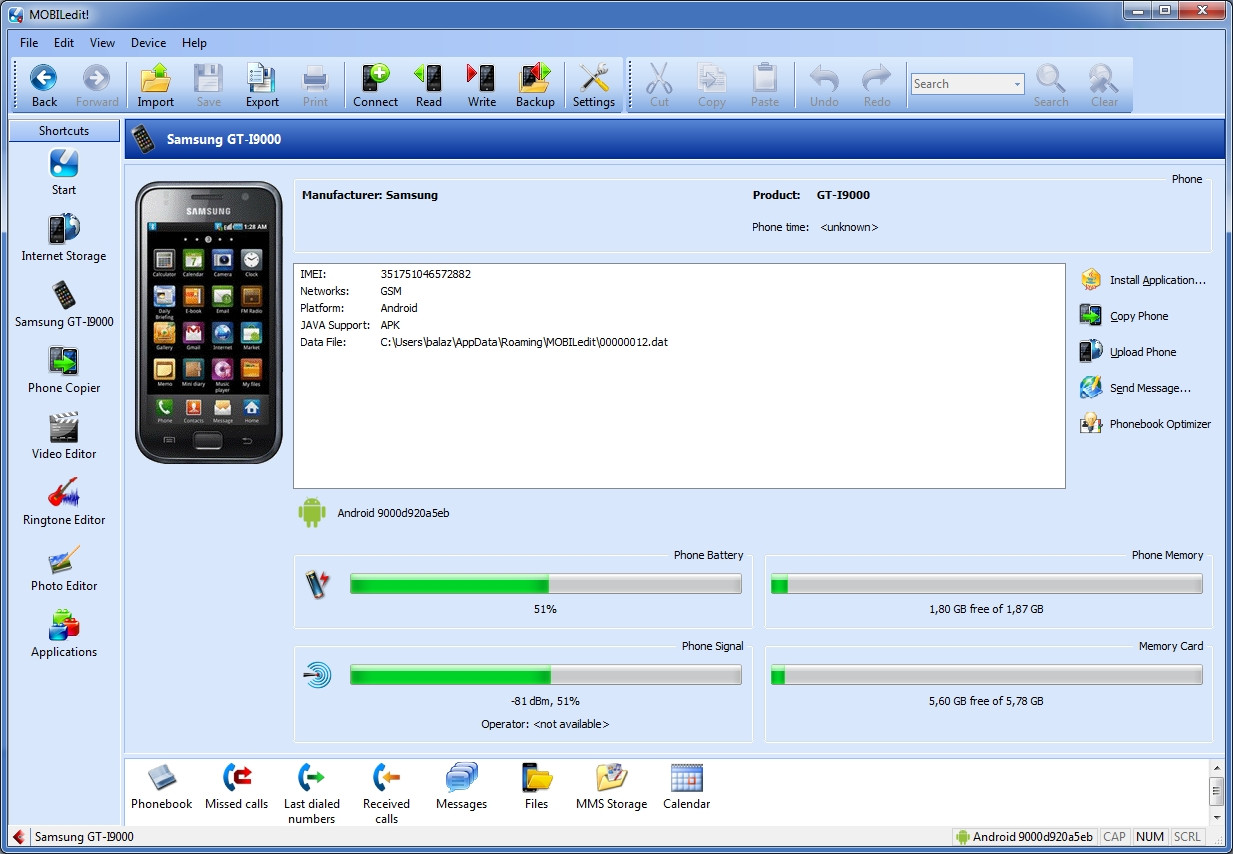Launch the Phone Copier
Viewport: 1233px width, 854px height.
64,370
